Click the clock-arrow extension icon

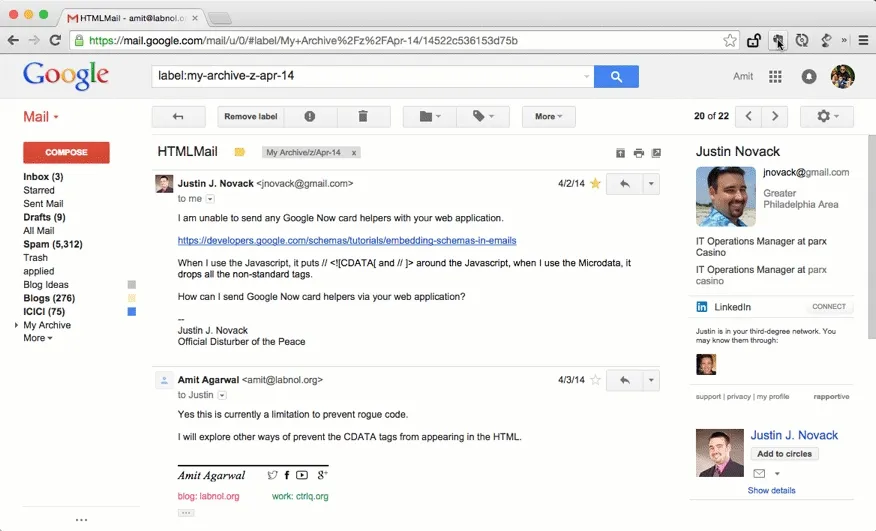802,40
